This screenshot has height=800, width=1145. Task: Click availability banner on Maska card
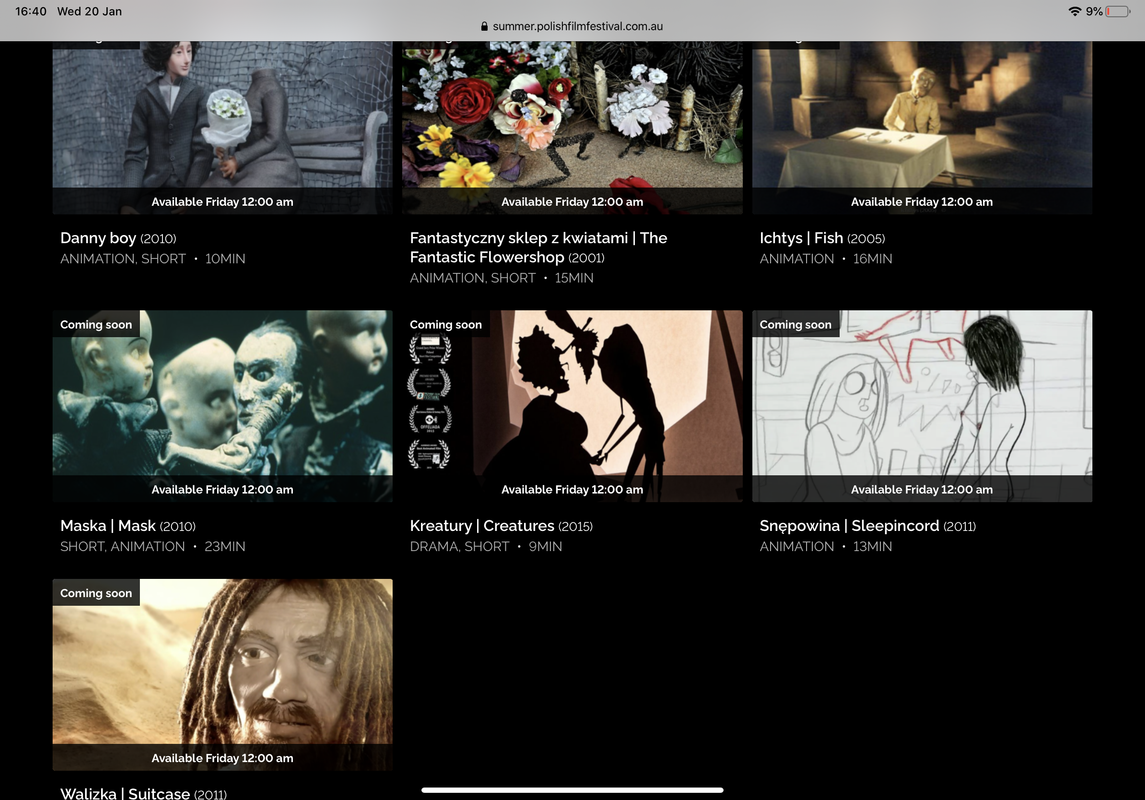pyautogui.click(x=222, y=489)
